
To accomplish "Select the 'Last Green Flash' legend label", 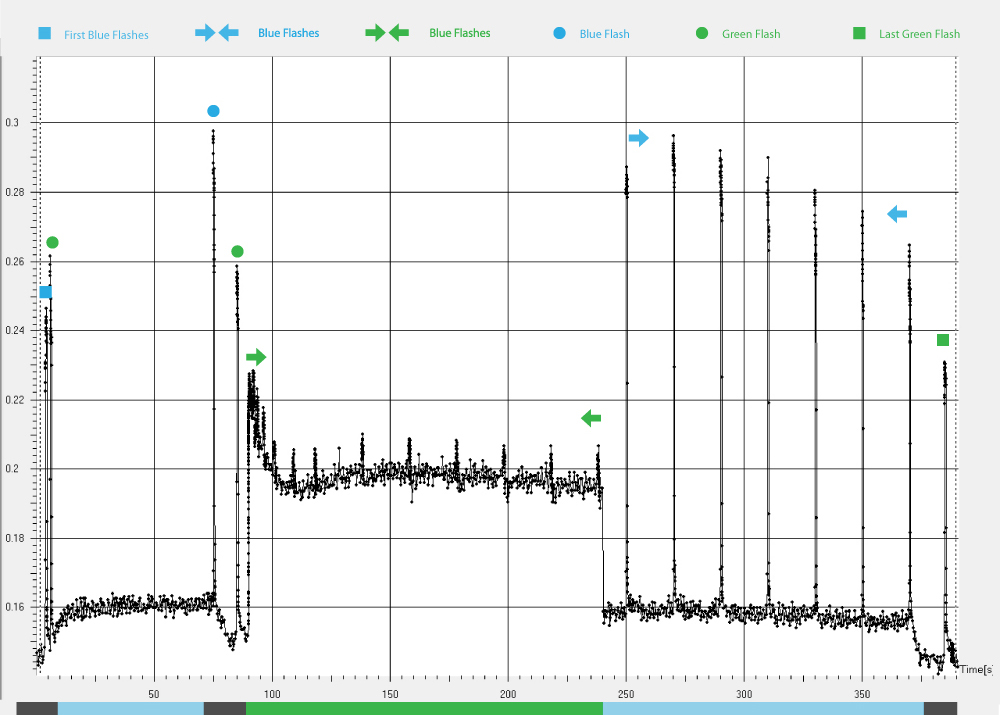I will pyautogui.click(x=919, y=34).
